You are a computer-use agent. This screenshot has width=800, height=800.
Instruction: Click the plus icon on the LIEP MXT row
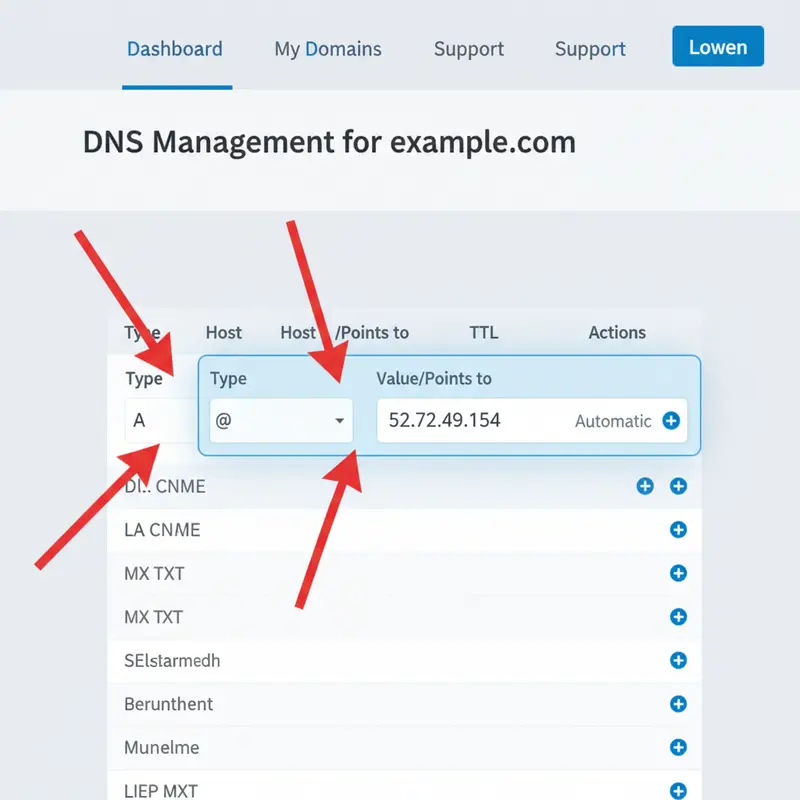click(x=678, y=790)
